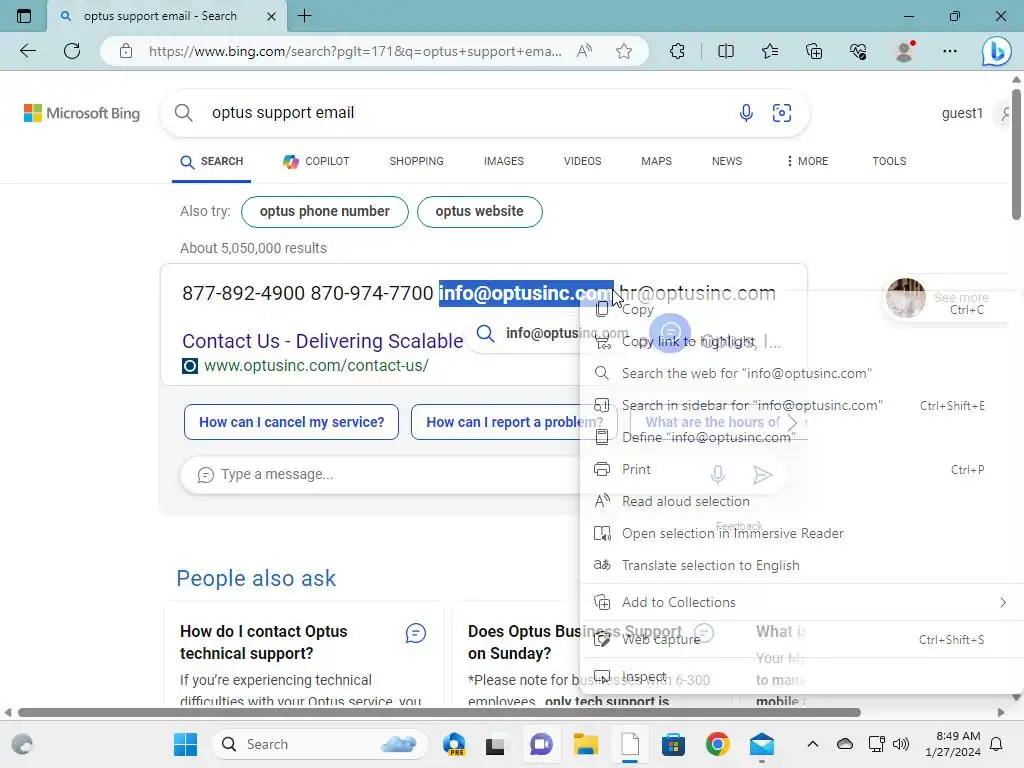Open a new browser tab
The height and width of the screenshot is (768, 1024).
304,16
